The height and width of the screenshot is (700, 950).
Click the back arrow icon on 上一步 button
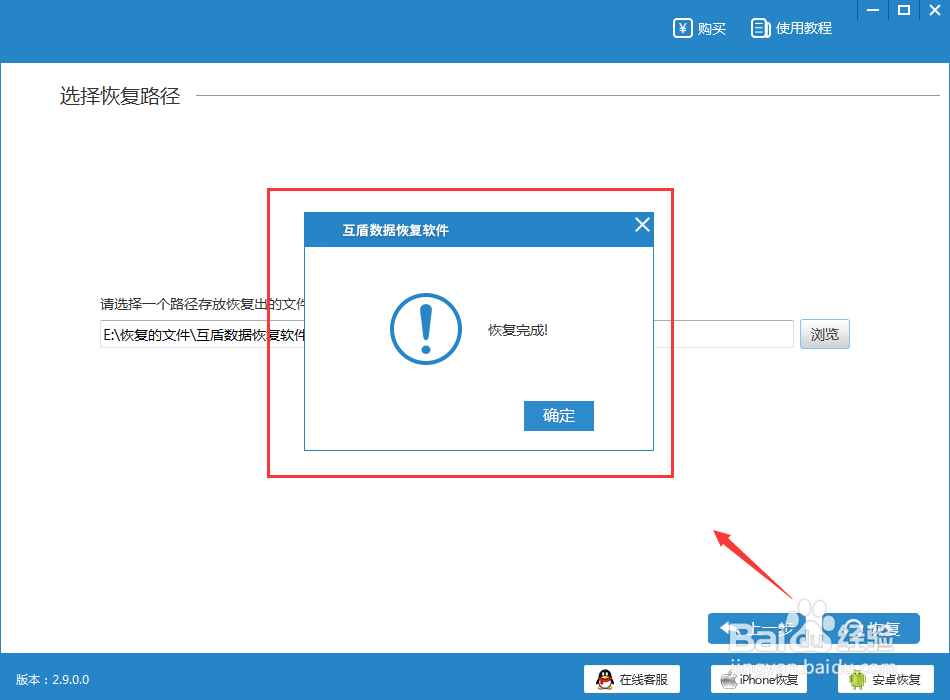point(728,627)
